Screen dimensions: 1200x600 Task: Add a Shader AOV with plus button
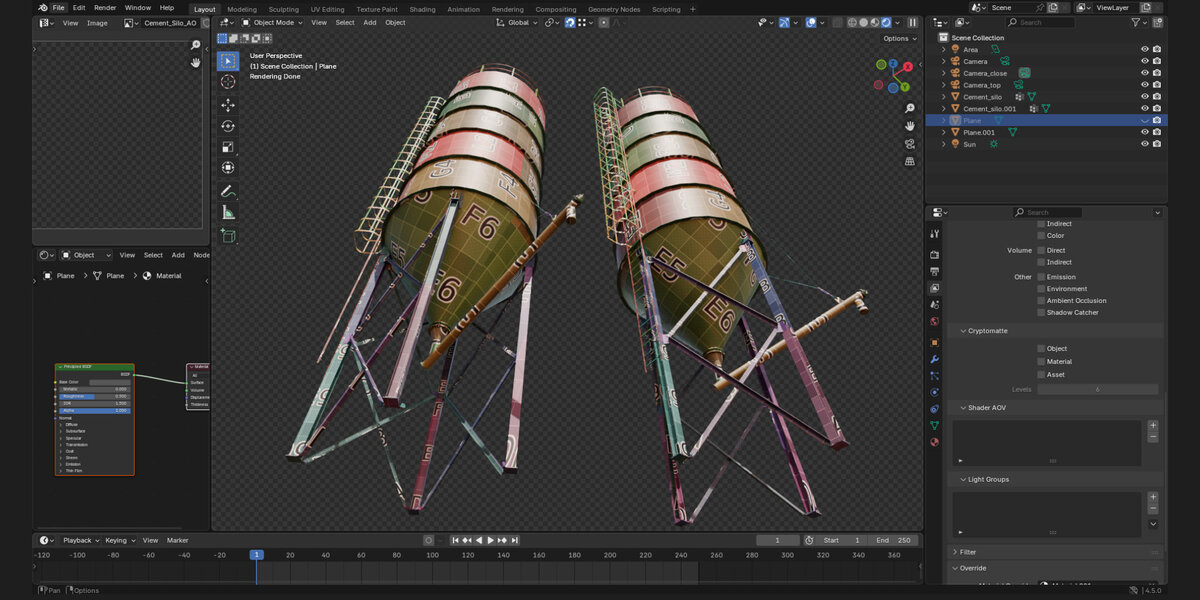pos(1153,426)
